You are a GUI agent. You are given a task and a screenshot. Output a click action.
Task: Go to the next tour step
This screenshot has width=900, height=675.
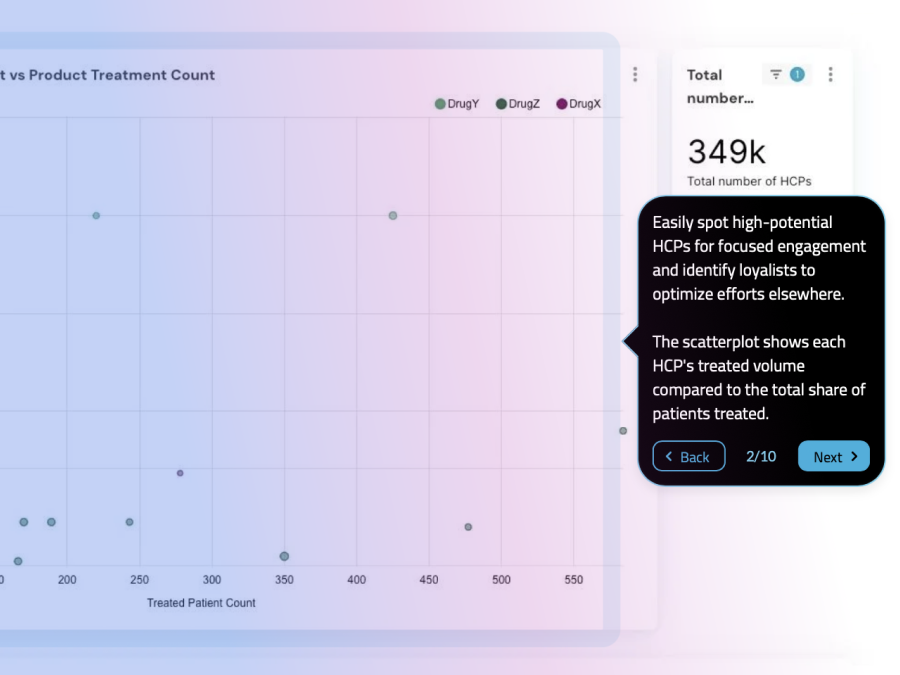[x=834, y=457]
